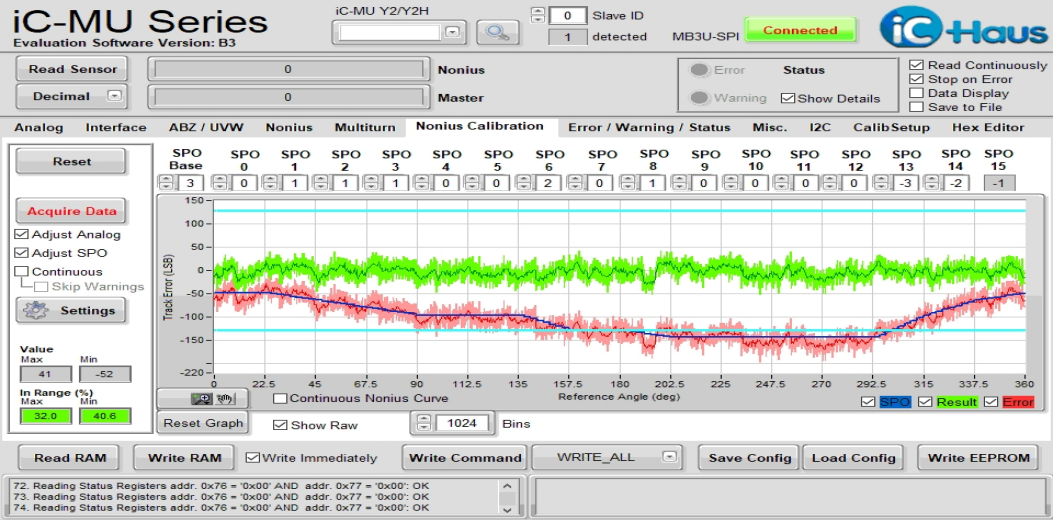The width and height of the screenshot is (1055, 524).
Task: Click the Bins count stepper arrows
Action: click(423, 424)
